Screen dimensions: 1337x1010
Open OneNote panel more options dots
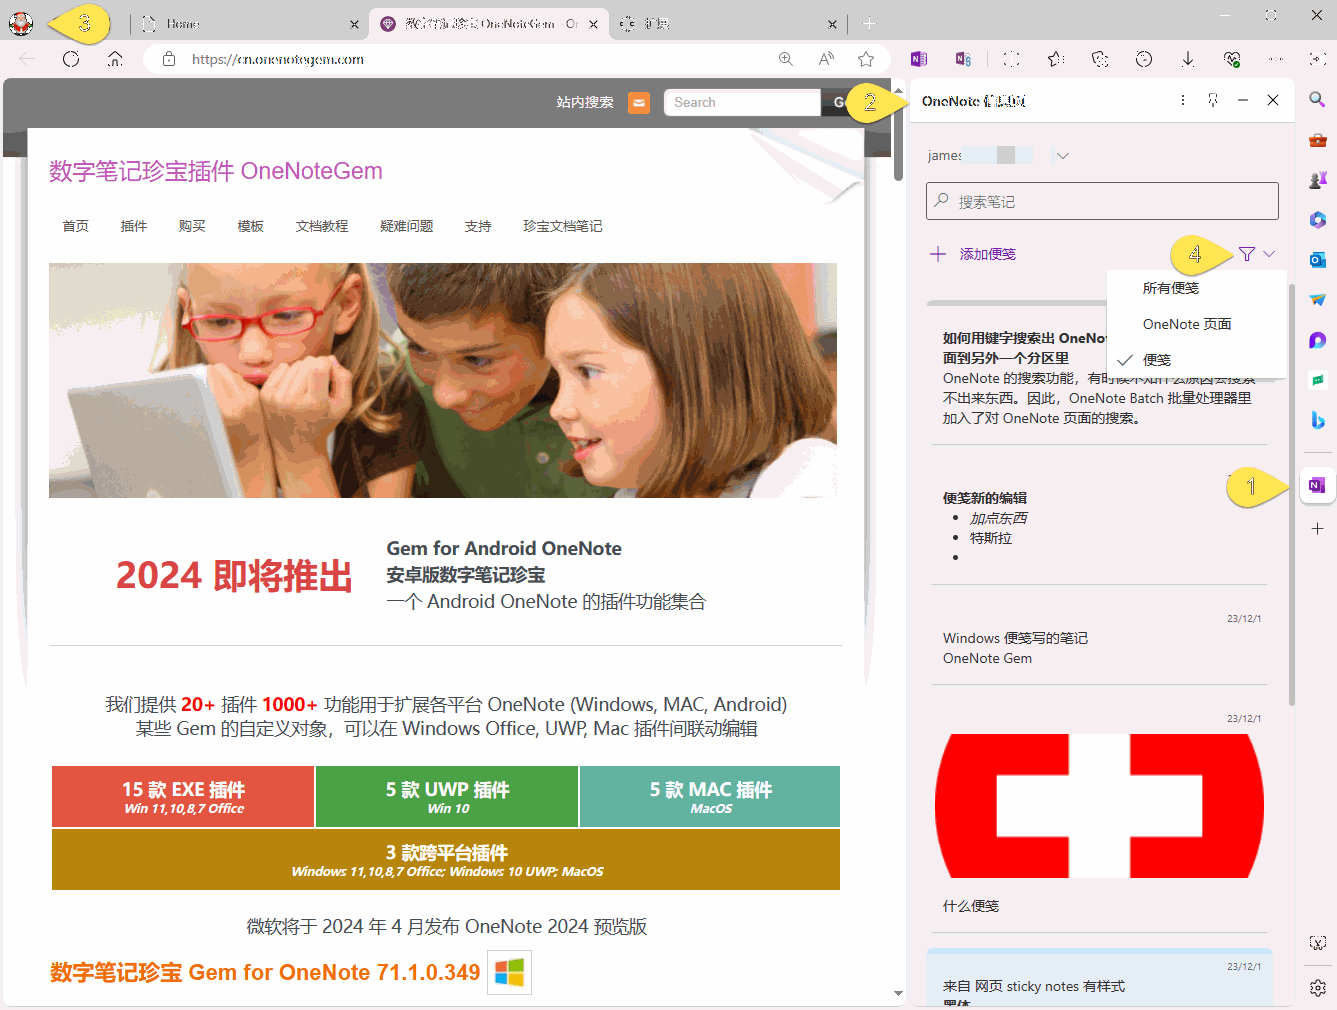(x=1182, y=100)
